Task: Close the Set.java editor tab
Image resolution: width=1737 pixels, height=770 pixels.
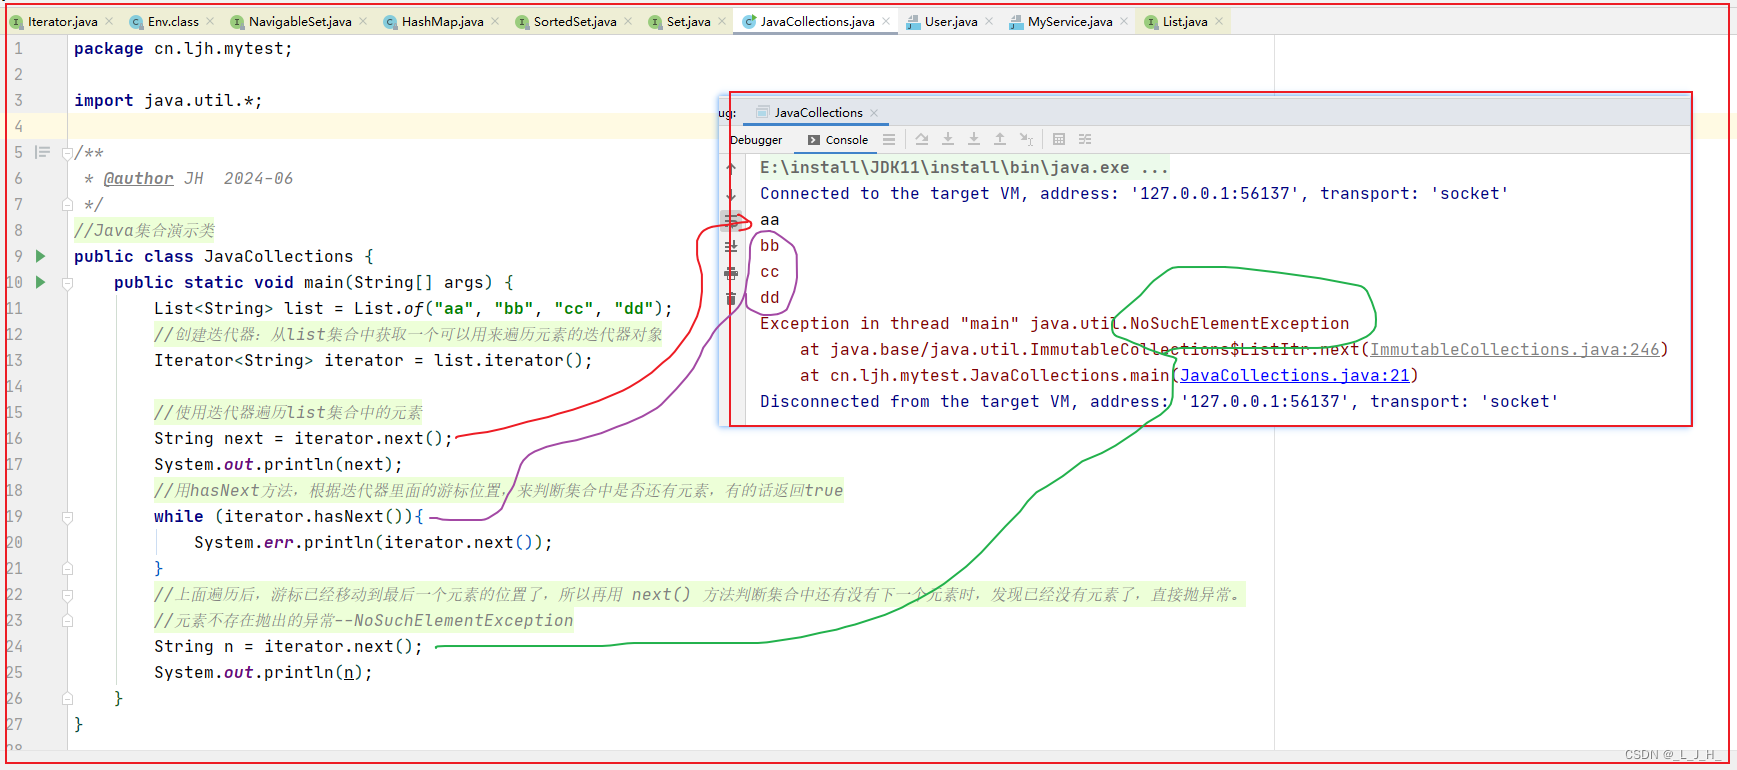Action: [x=722, y=21]
